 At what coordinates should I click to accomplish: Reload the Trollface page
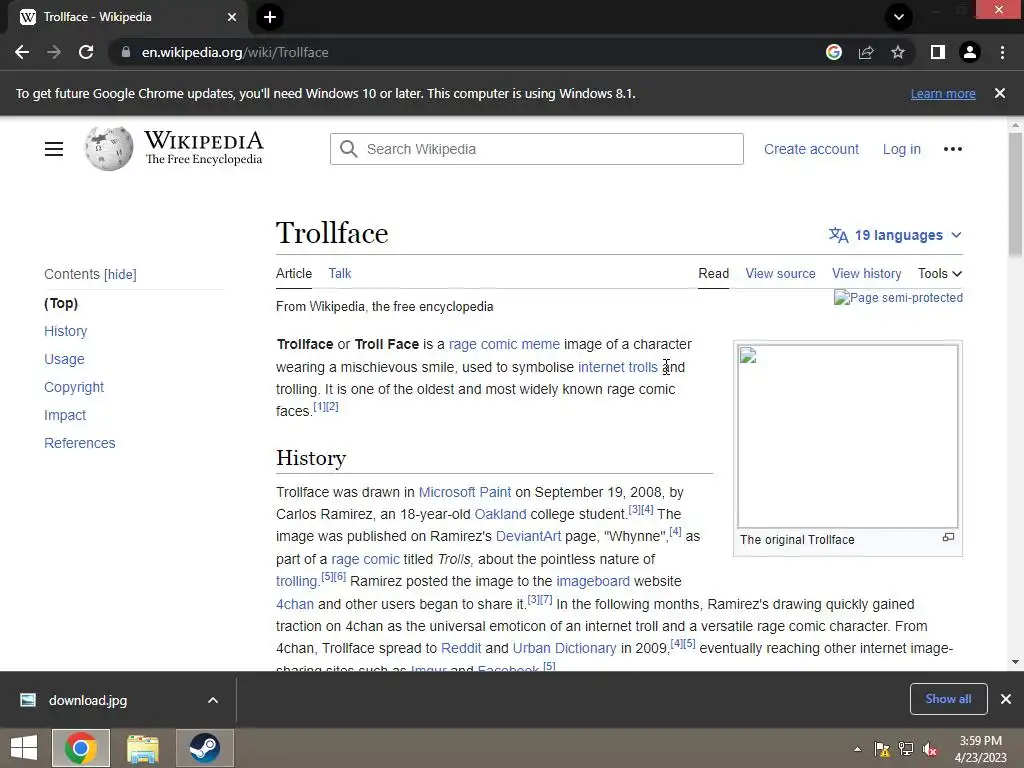(x=86, y=52)
